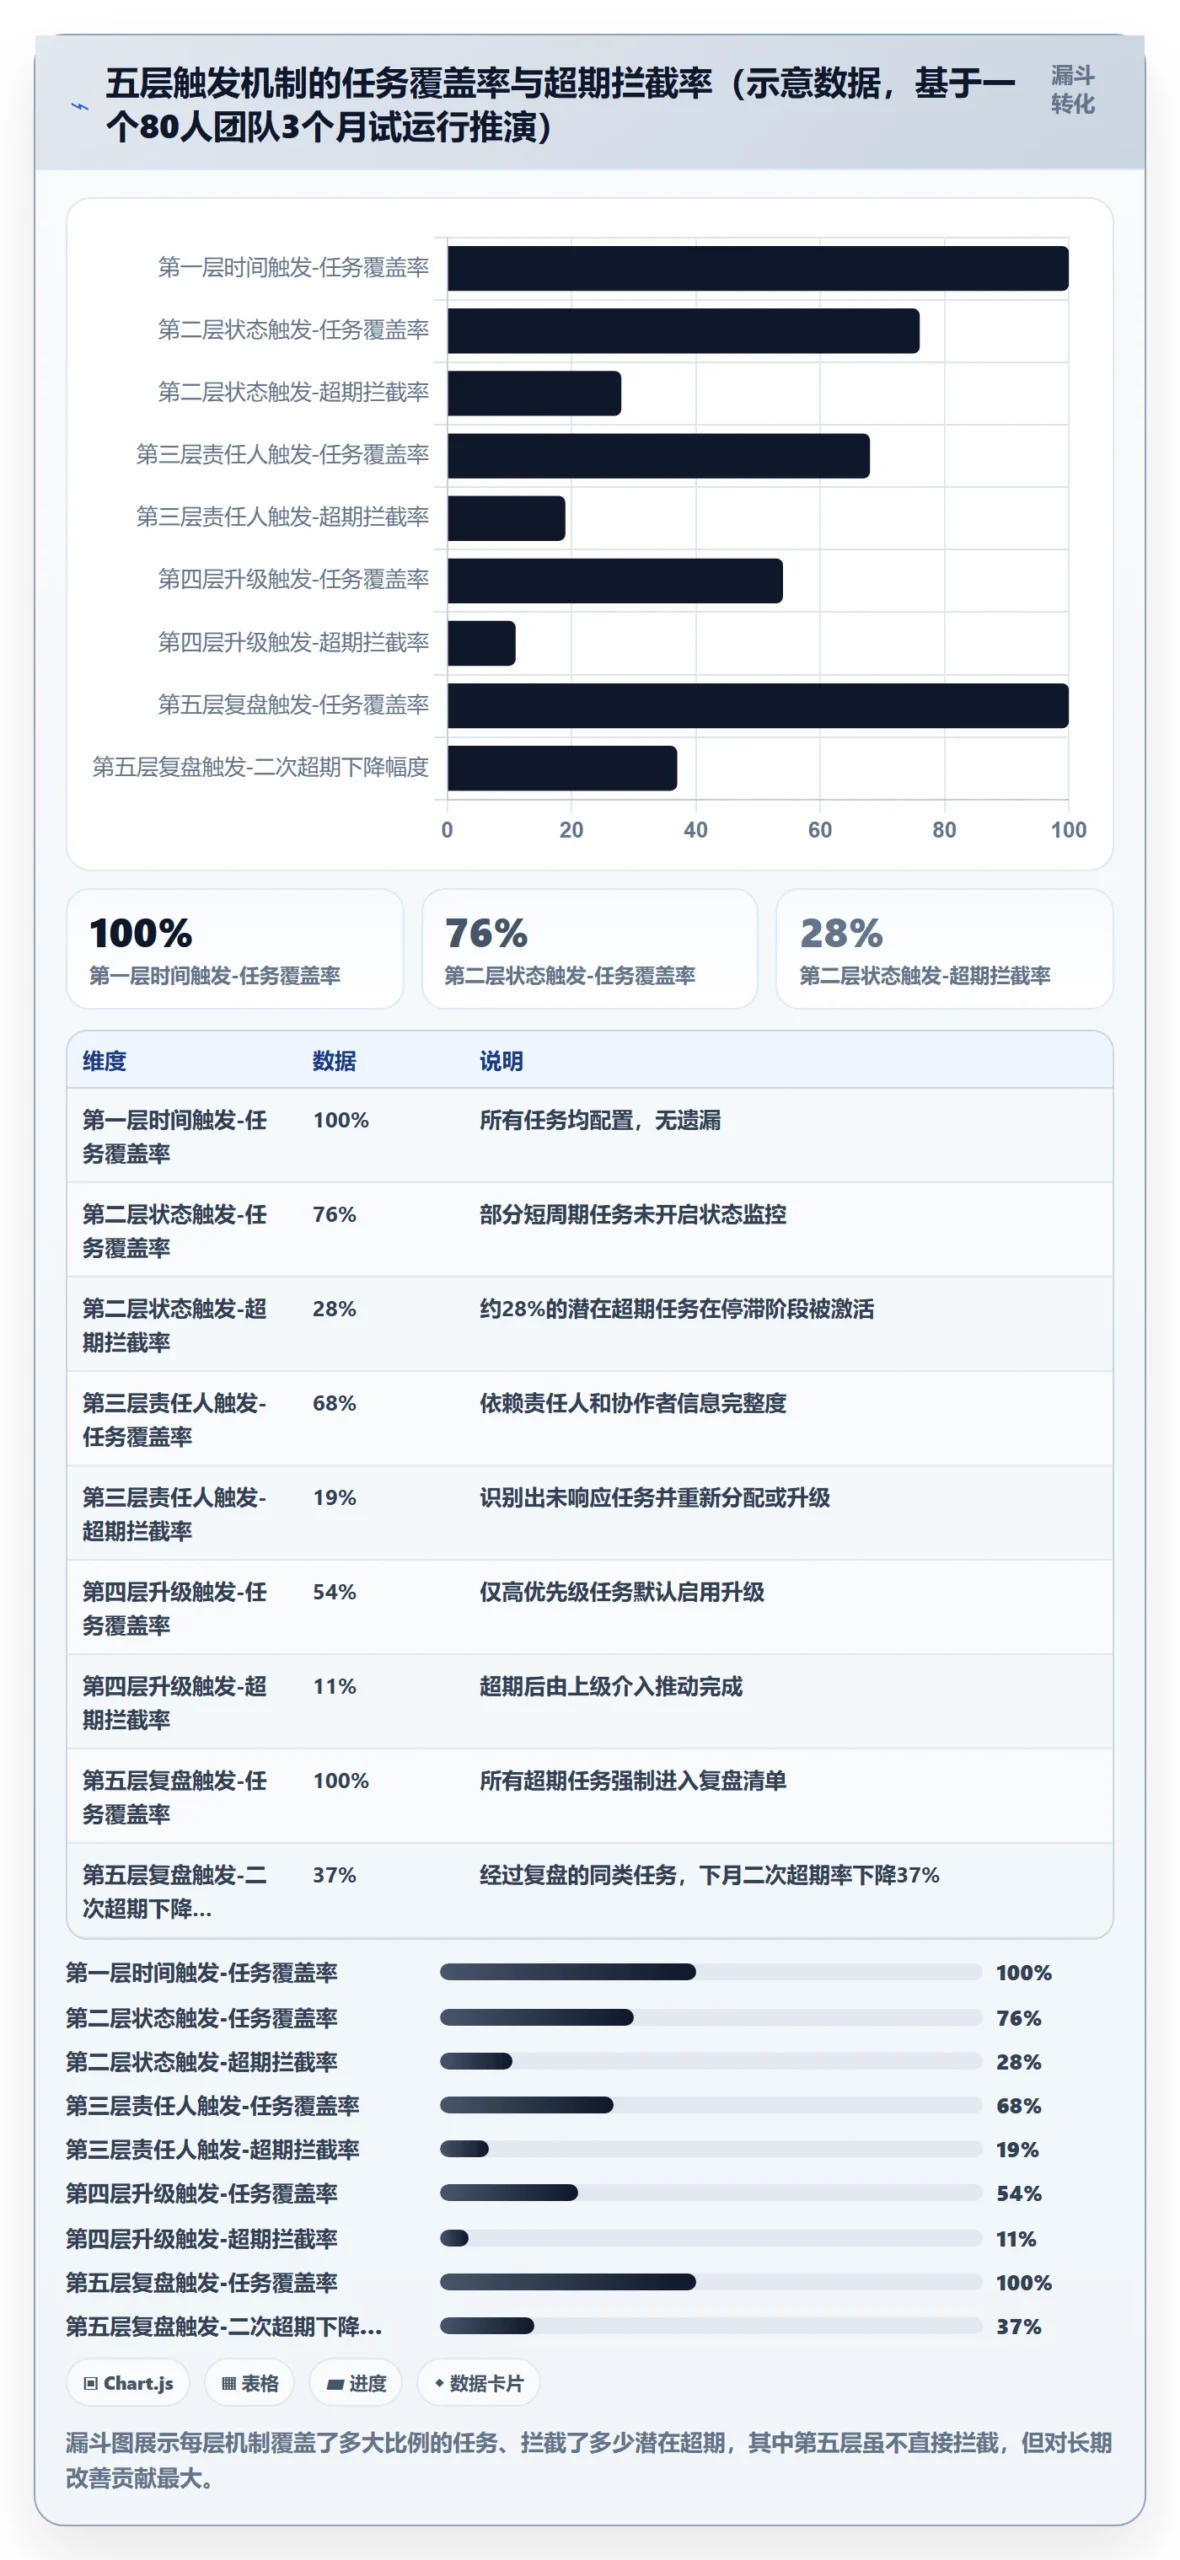
Task: Click the 68% value in the table
Action: pyautogui.click(x=334, y=1403)
